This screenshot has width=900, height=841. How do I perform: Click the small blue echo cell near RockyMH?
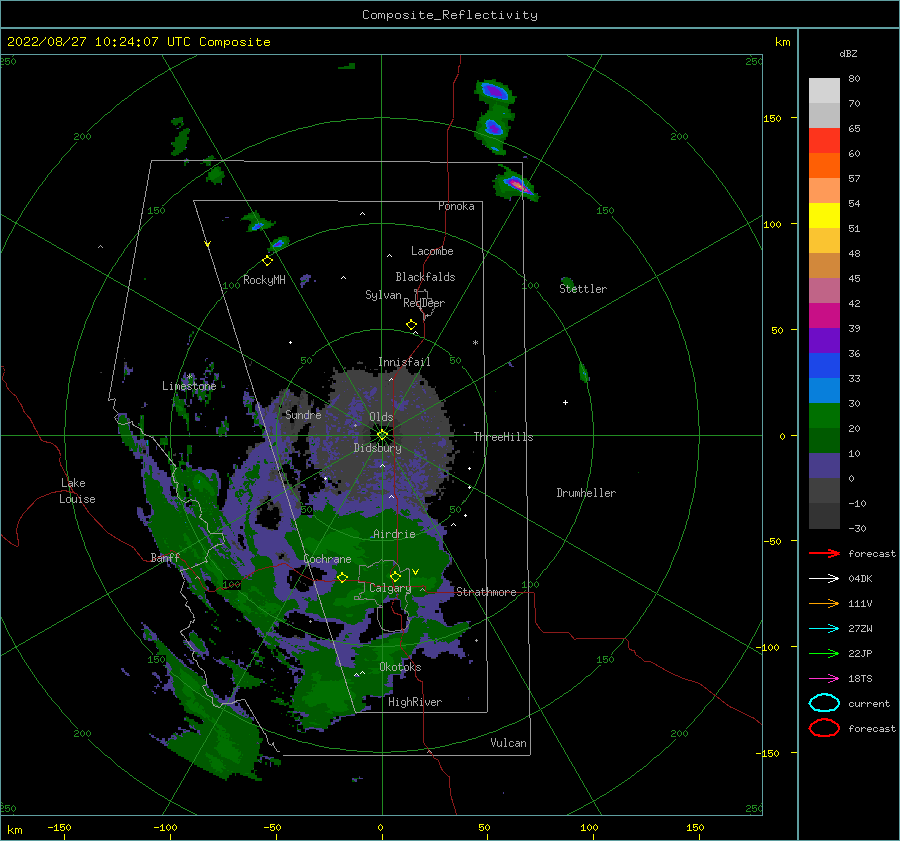click(278, 244)
